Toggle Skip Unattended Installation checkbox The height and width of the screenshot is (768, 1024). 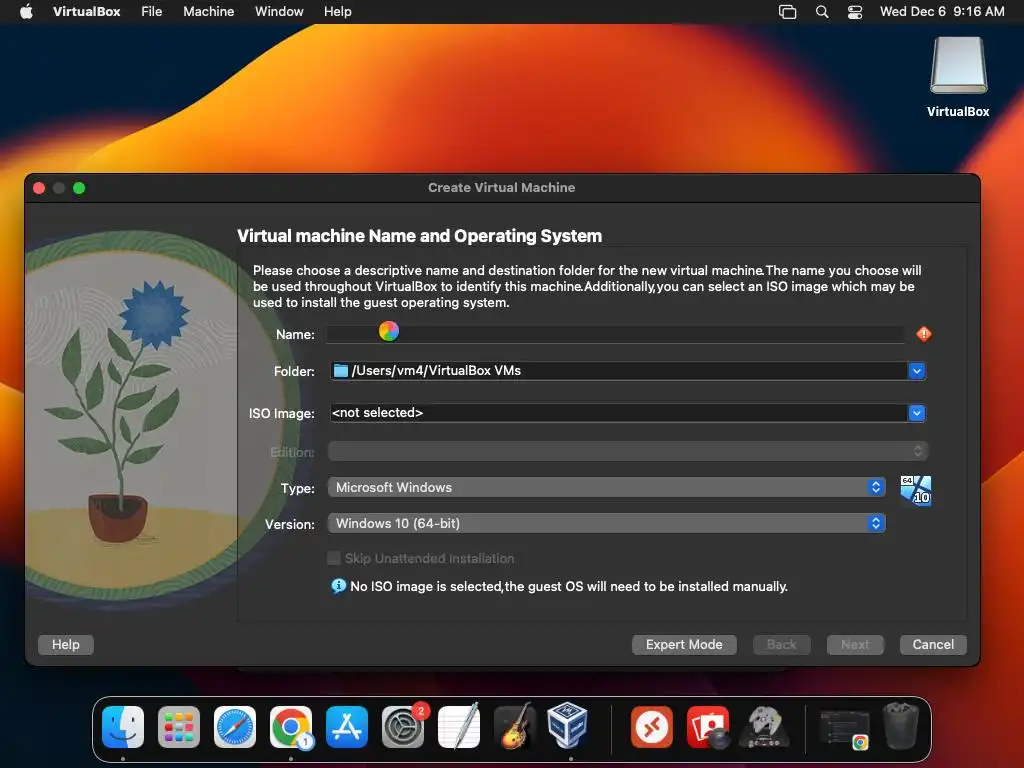click(334, 558)
